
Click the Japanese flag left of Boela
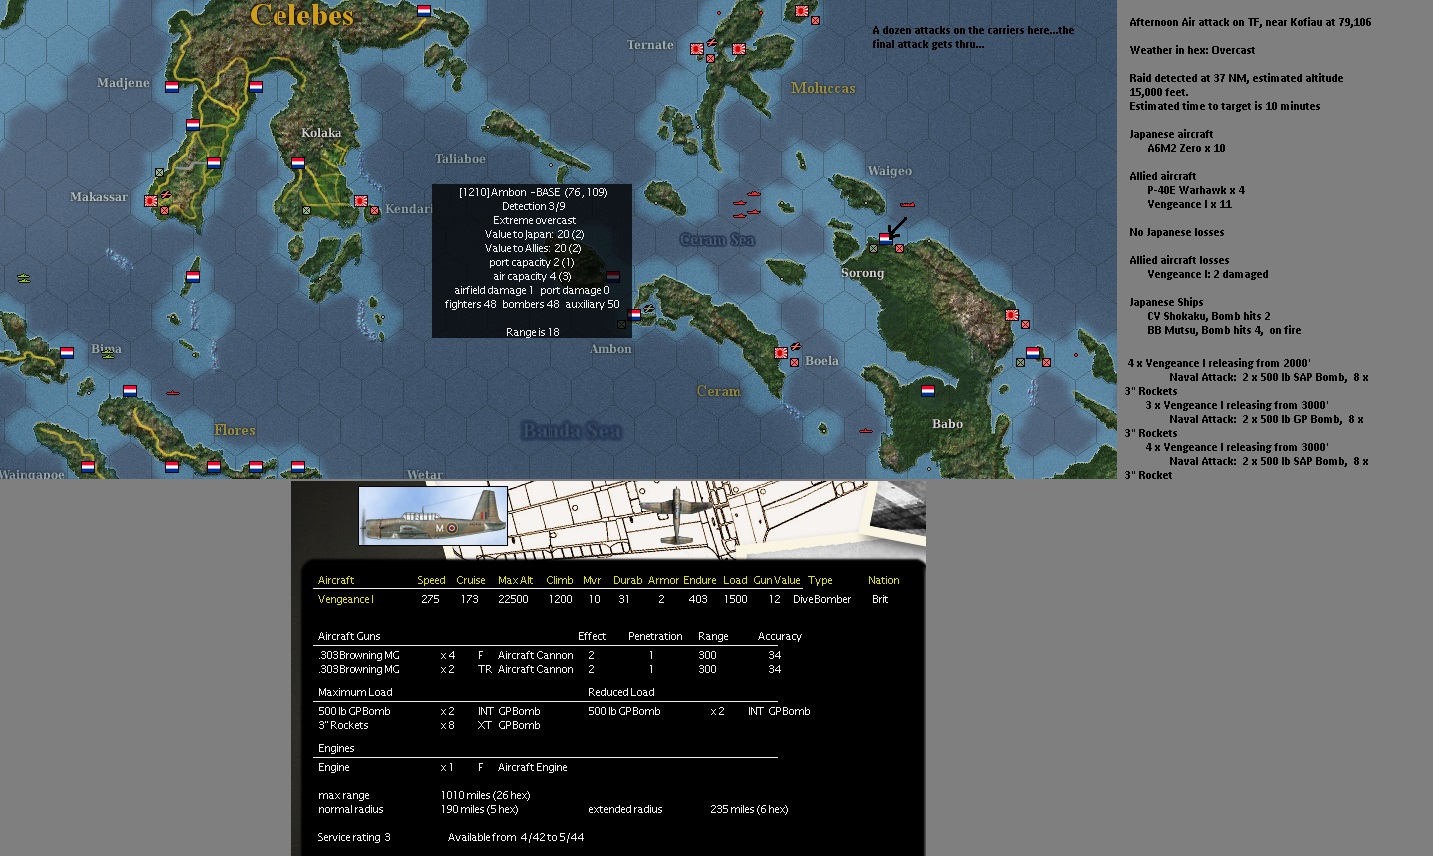(x=780, y=352)
